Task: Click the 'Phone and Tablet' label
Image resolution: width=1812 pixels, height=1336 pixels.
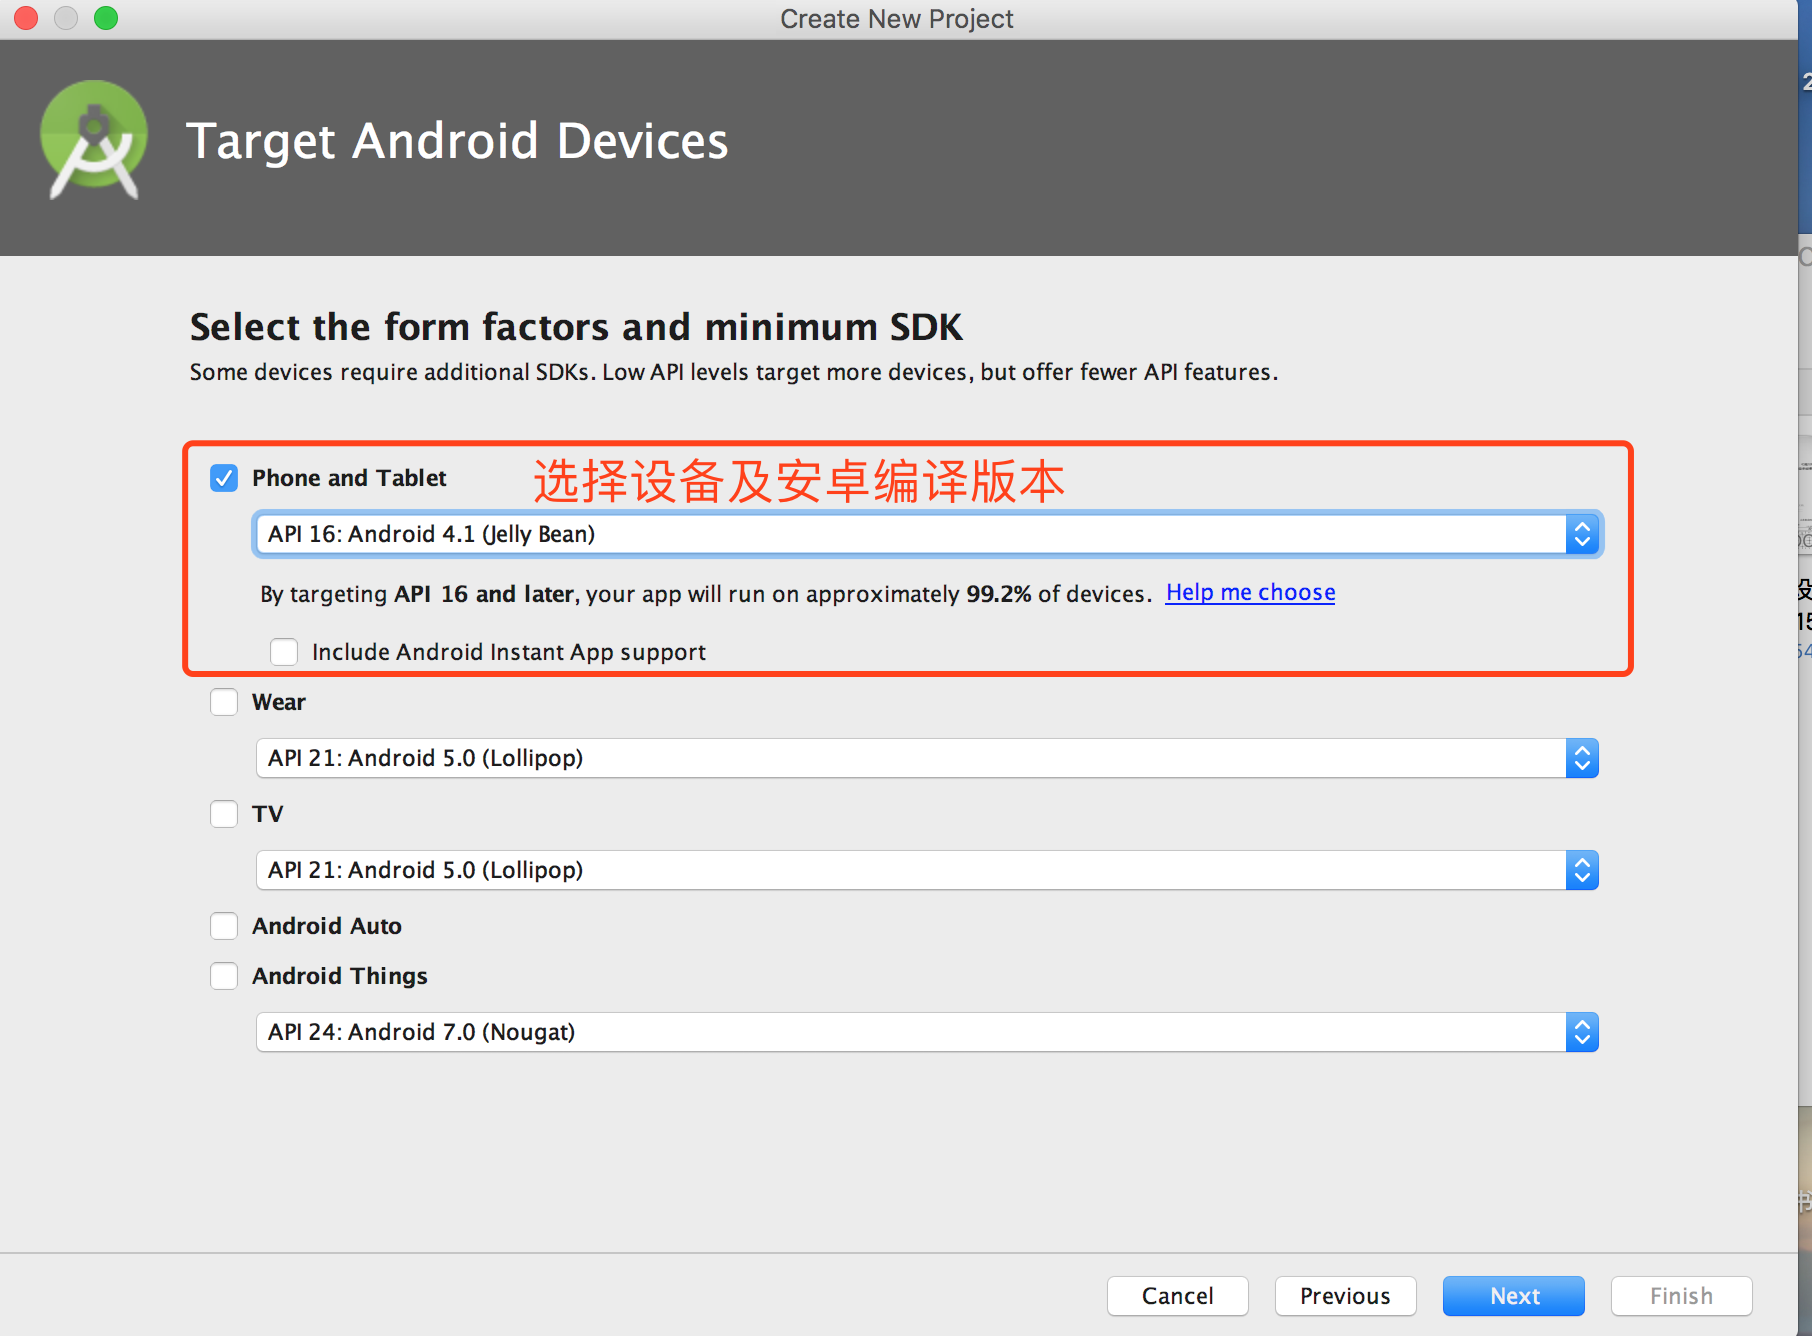Action: tap(349, 478)
